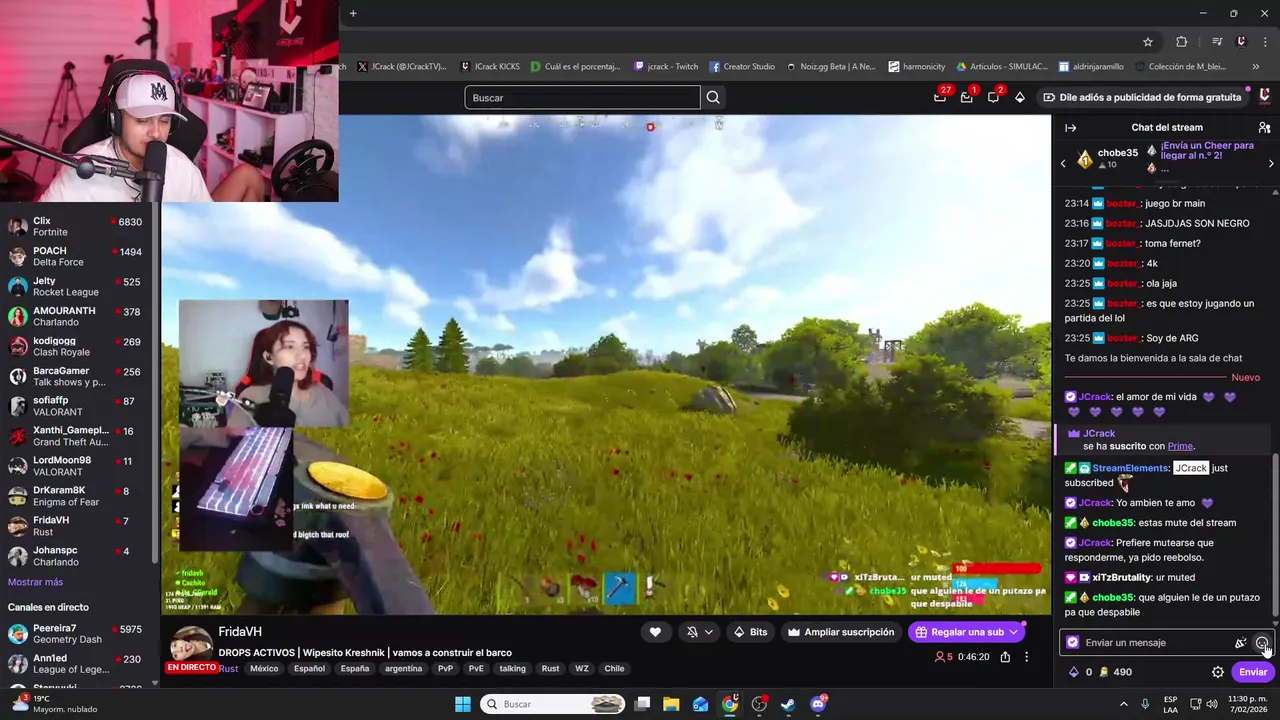
Task: Open the Chrome extensions puzzle icon
Action: (1181, 42)
